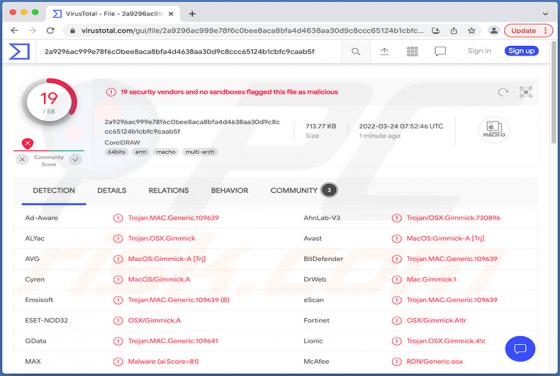The image size is (560, 376).
Task: Click the browser address bar URL
Action: tap(252, 31)
